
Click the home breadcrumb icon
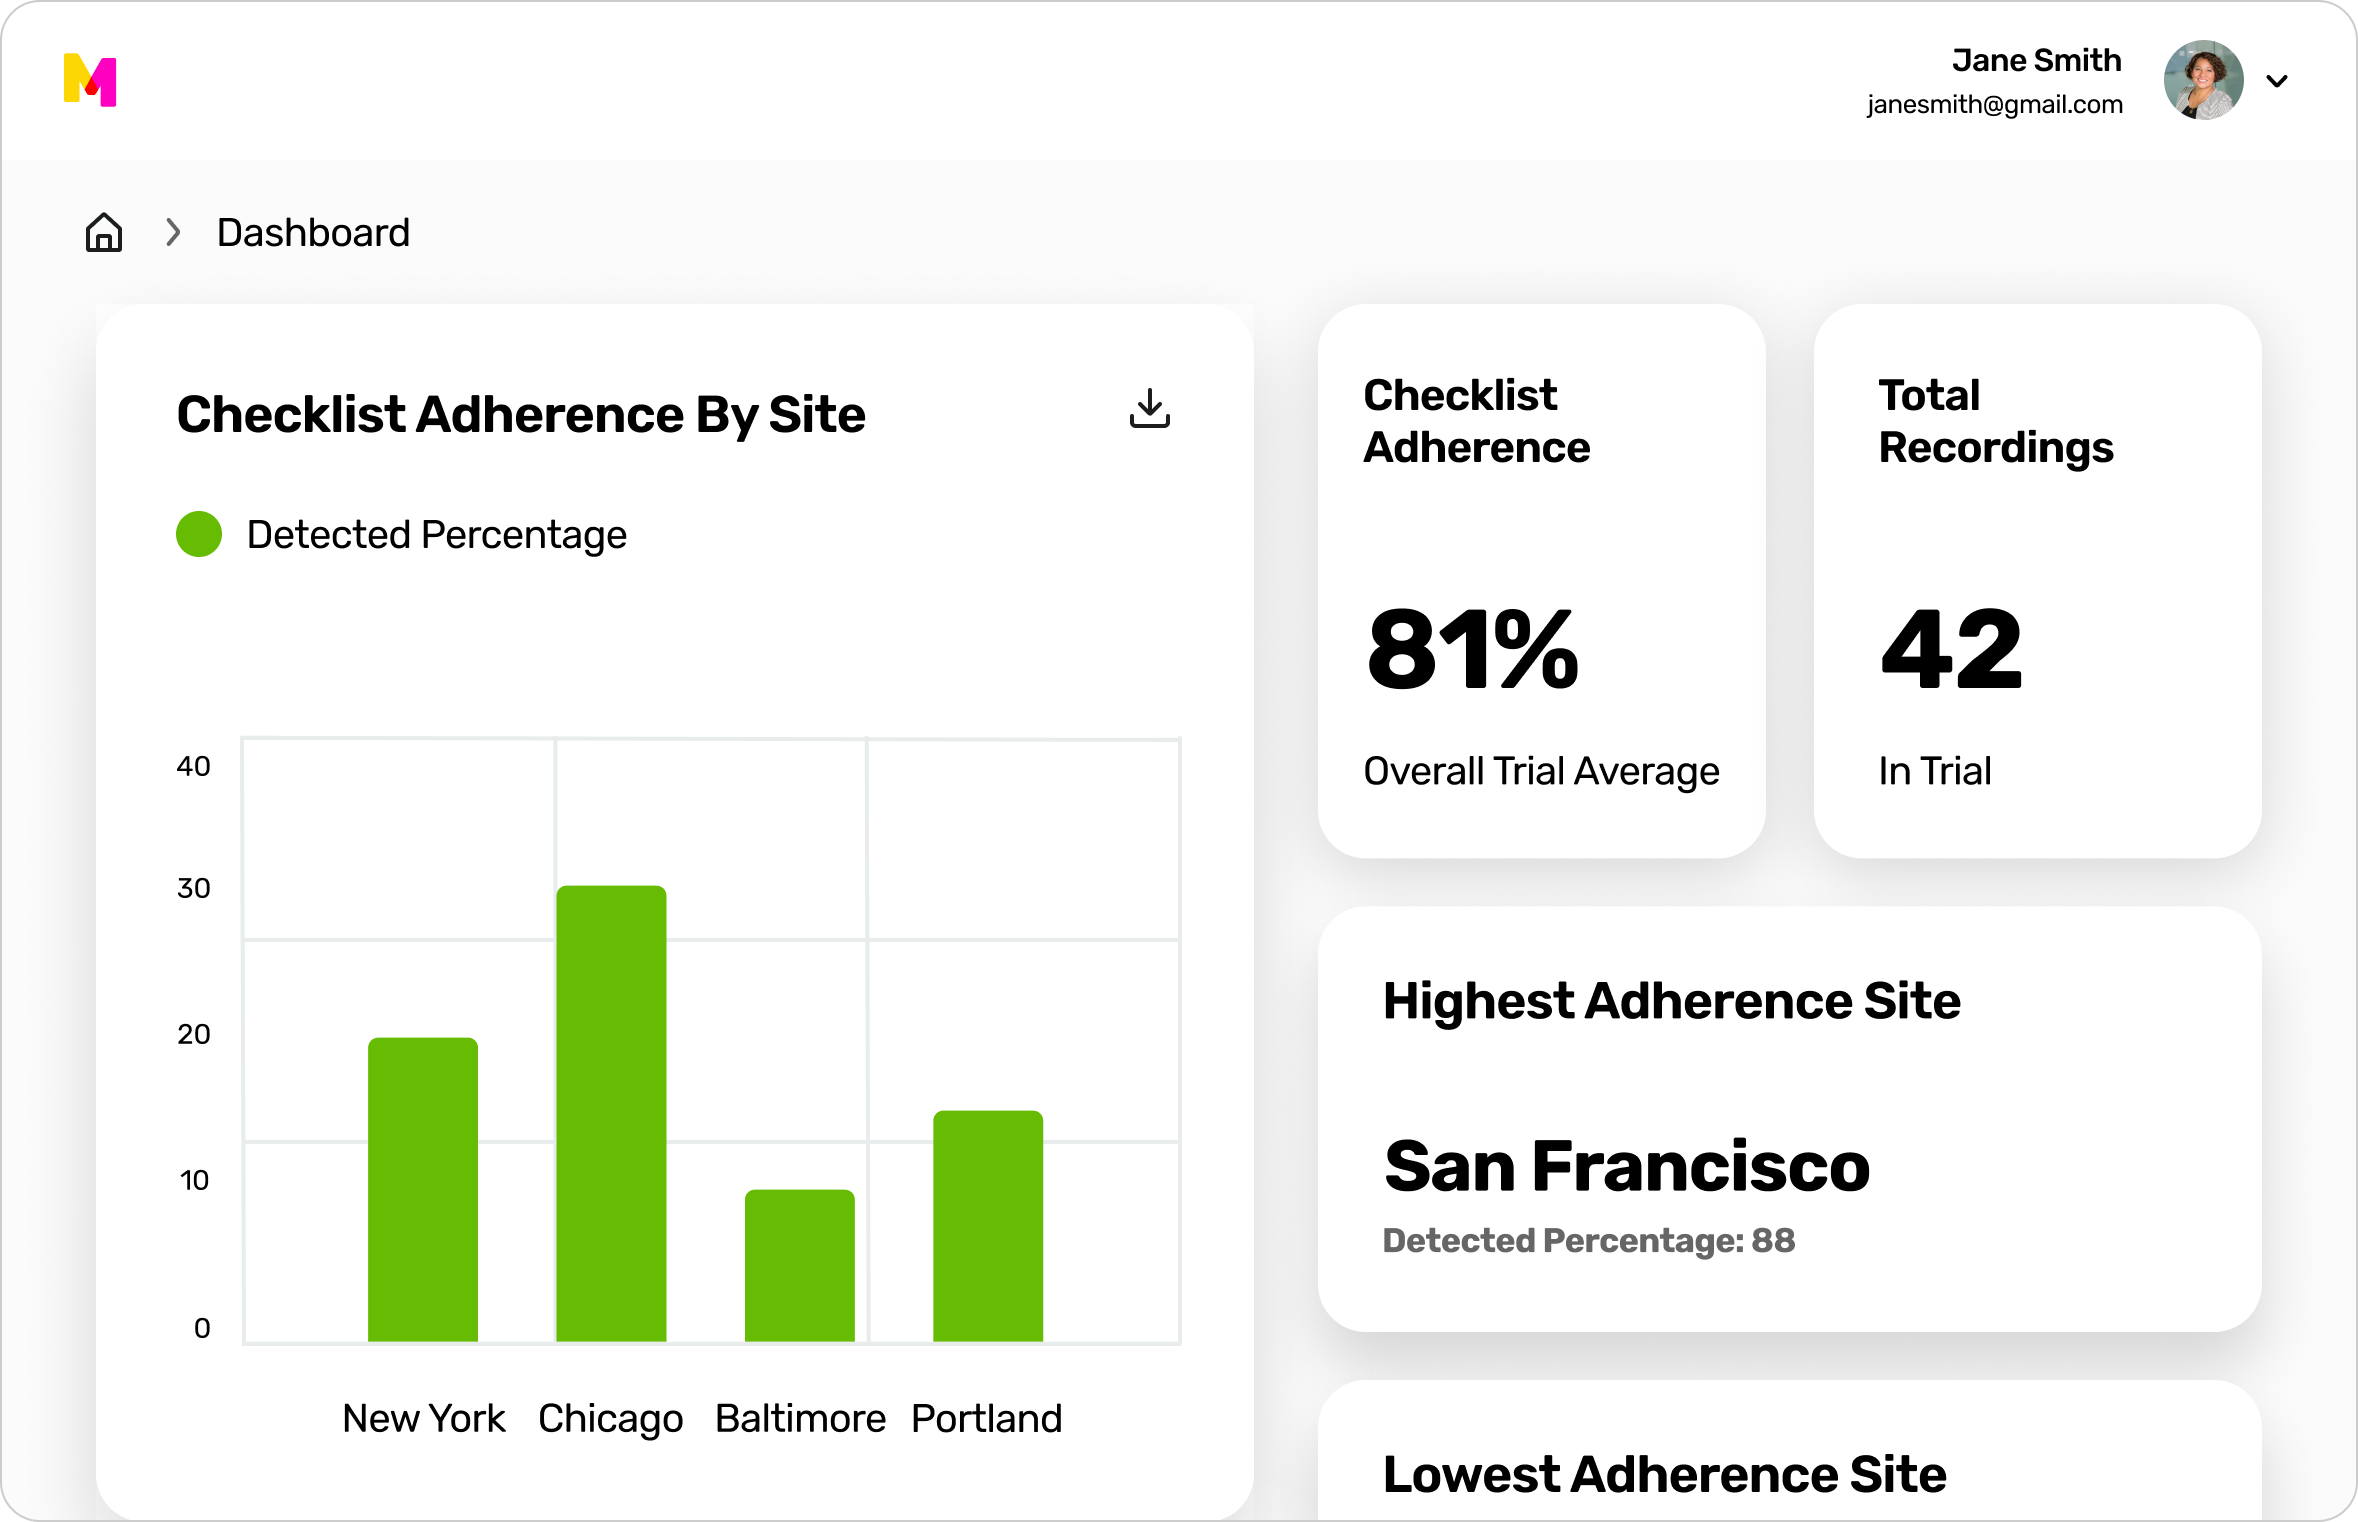pos(104,232)
